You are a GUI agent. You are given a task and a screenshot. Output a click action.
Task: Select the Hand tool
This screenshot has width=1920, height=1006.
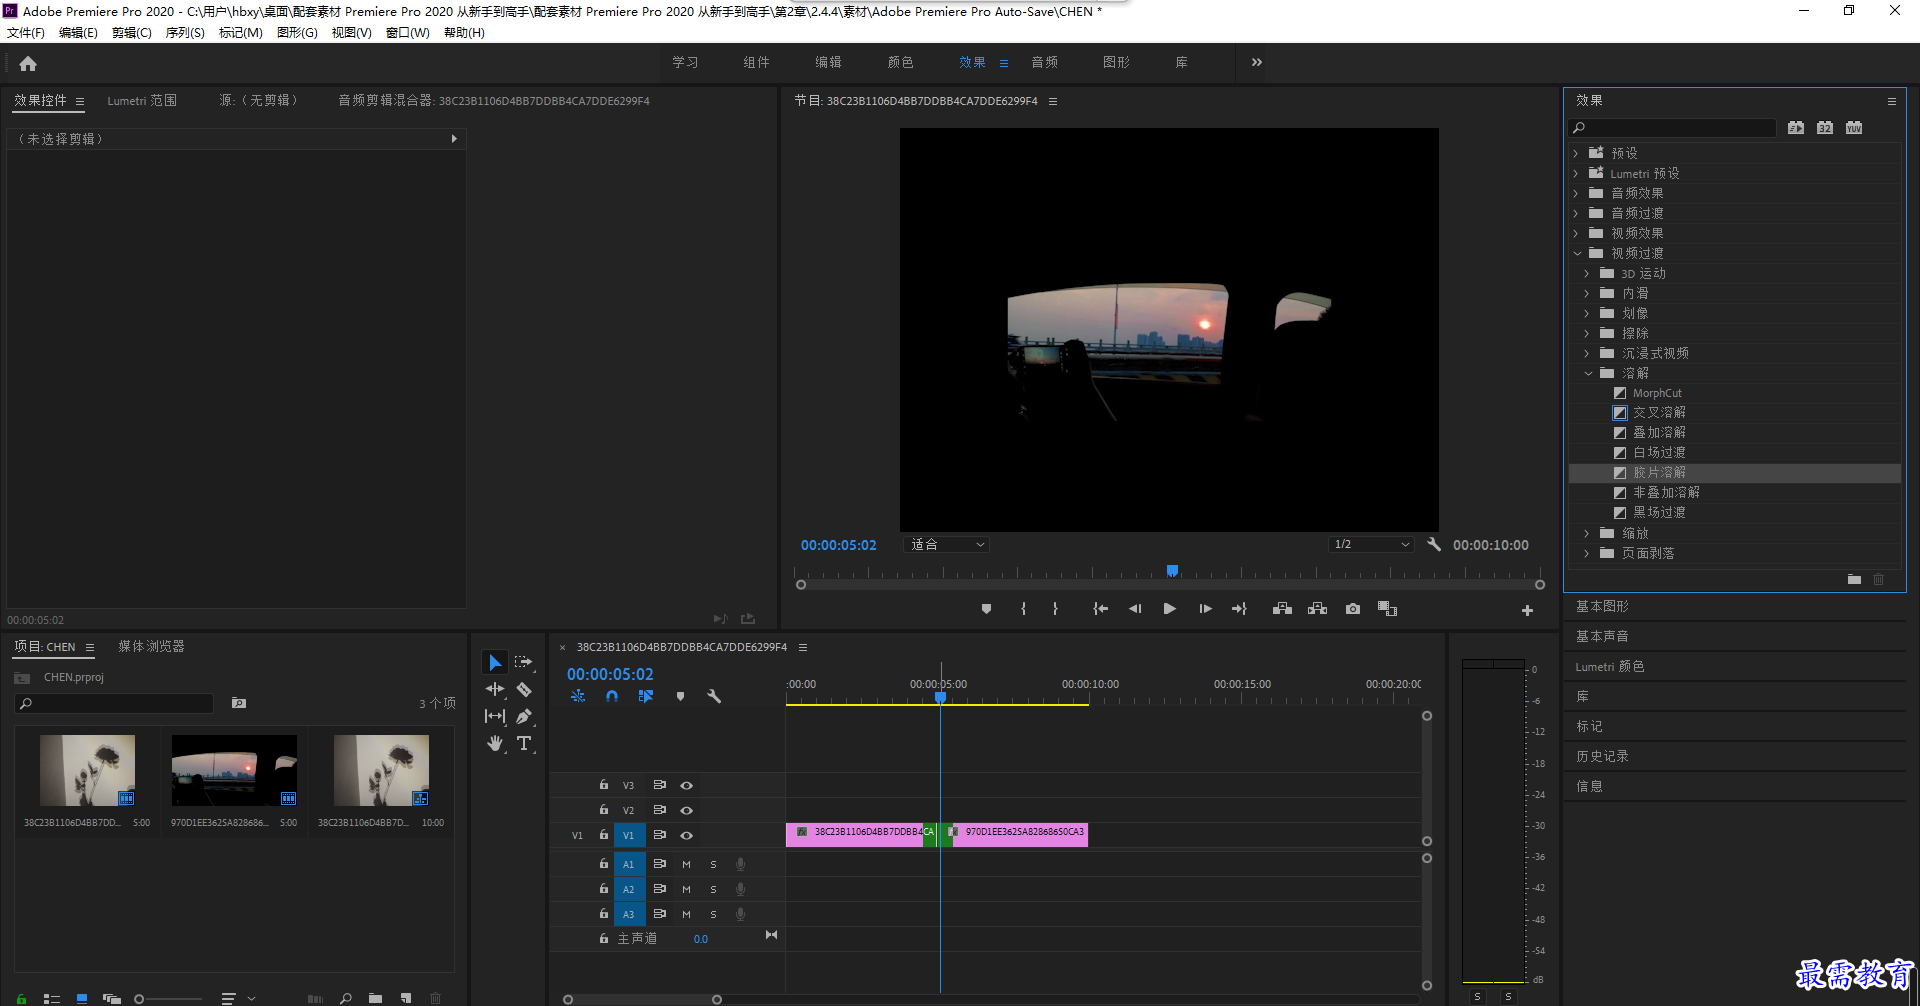[x=495, y=744]
